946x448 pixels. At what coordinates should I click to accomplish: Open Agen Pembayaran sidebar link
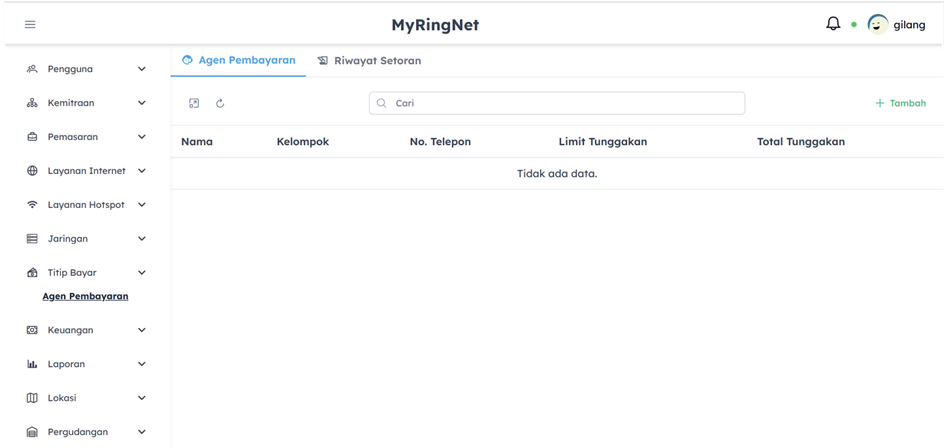tap(85, 296)
